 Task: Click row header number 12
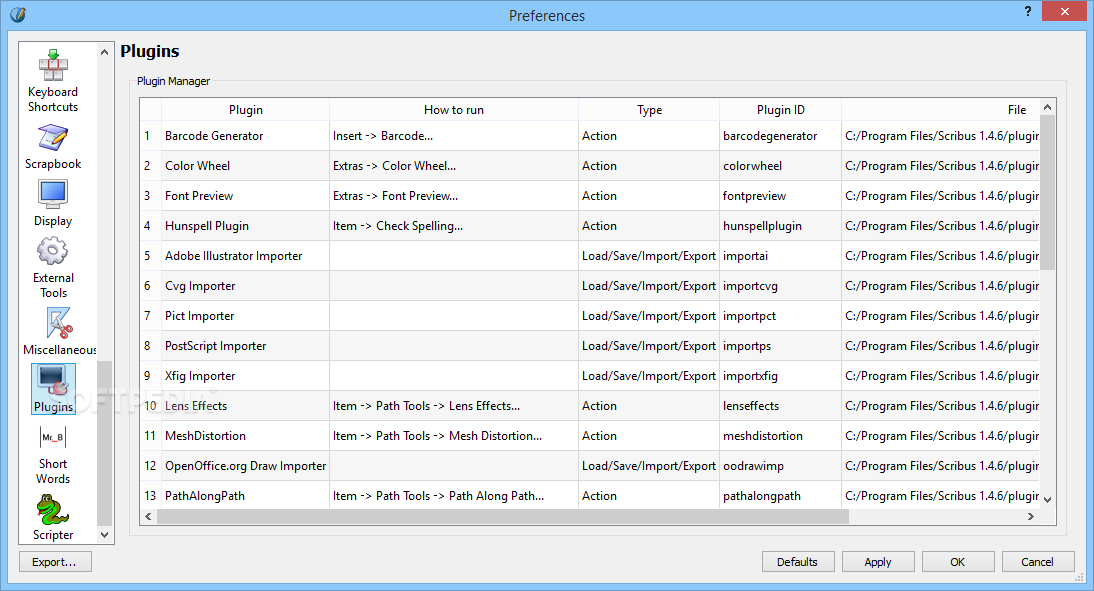pyautogui.click(x=151, y=466)
